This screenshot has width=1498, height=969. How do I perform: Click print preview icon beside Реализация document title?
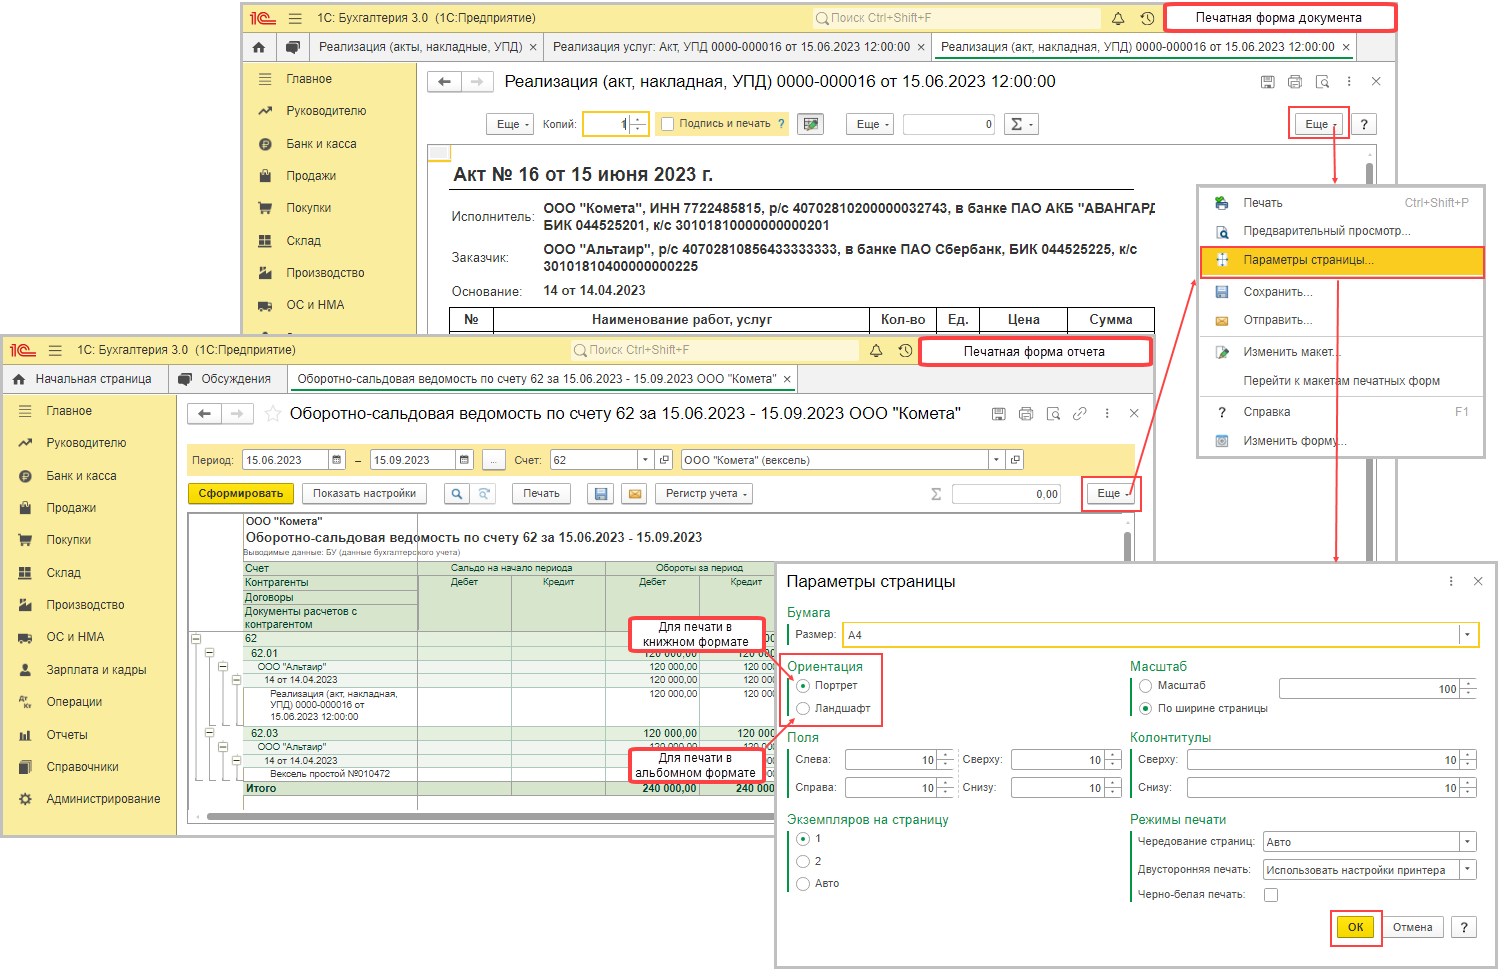[x=1322, y=82]
